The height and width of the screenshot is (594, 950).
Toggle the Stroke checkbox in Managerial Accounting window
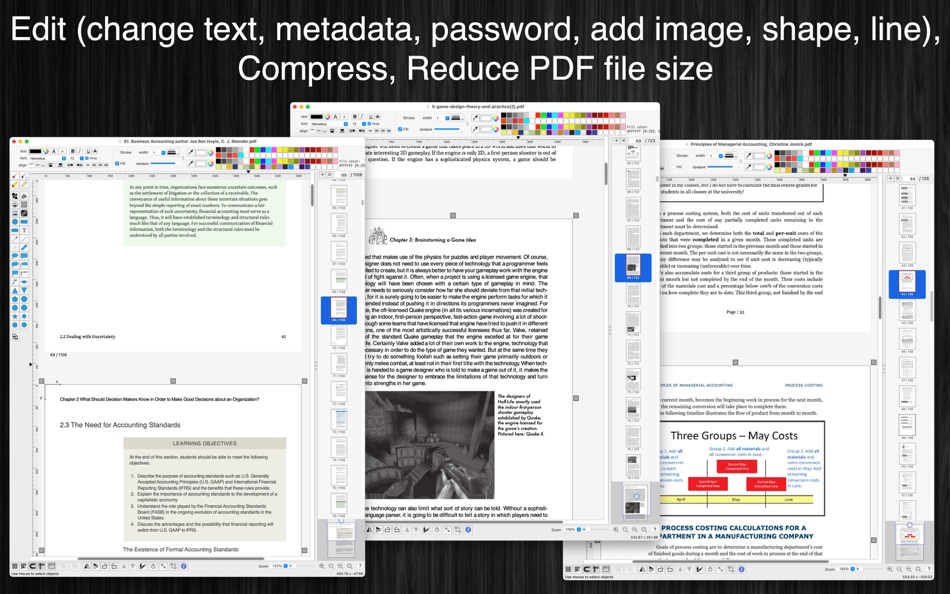[673, 156]
